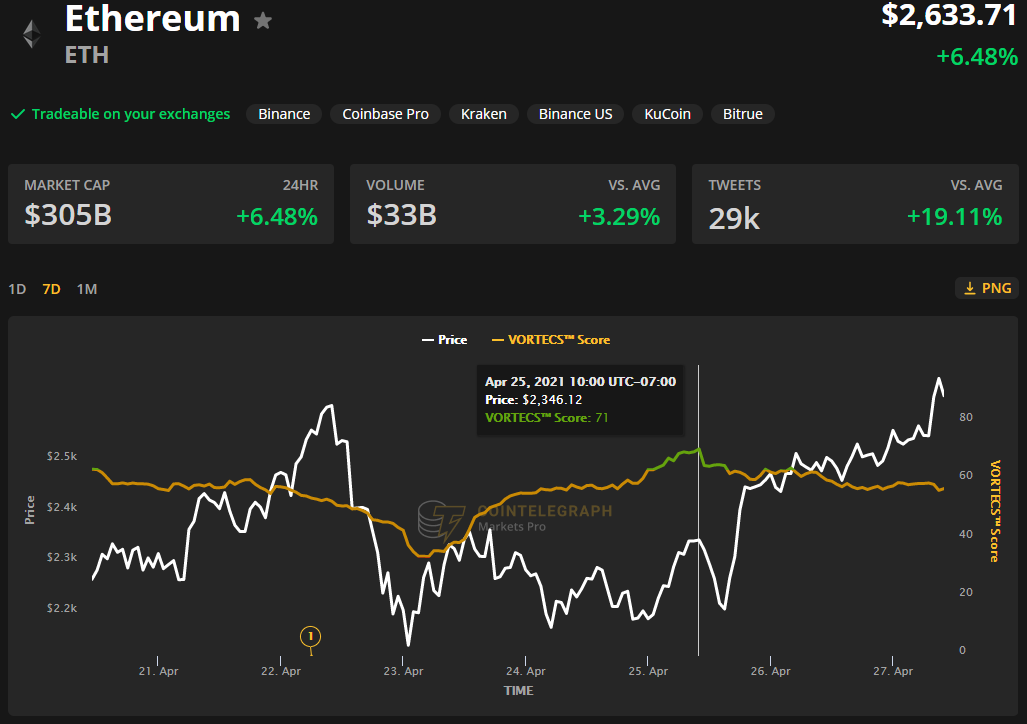Click the favorite star next to Ethereum
The width and height of the screenshot is (1027, 724).
263,21
